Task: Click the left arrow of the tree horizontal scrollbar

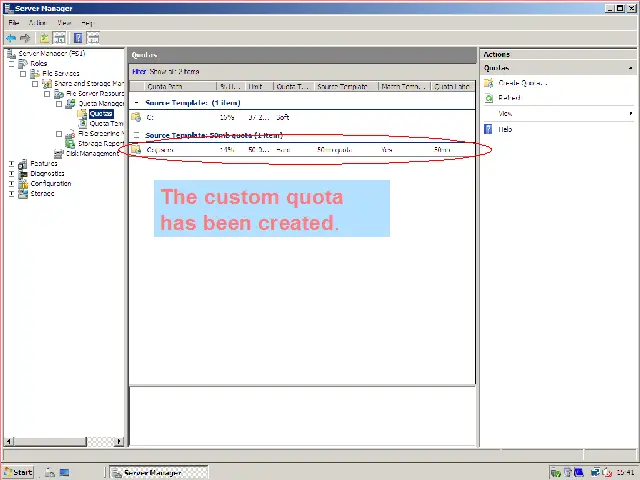Action: point(9,441)
